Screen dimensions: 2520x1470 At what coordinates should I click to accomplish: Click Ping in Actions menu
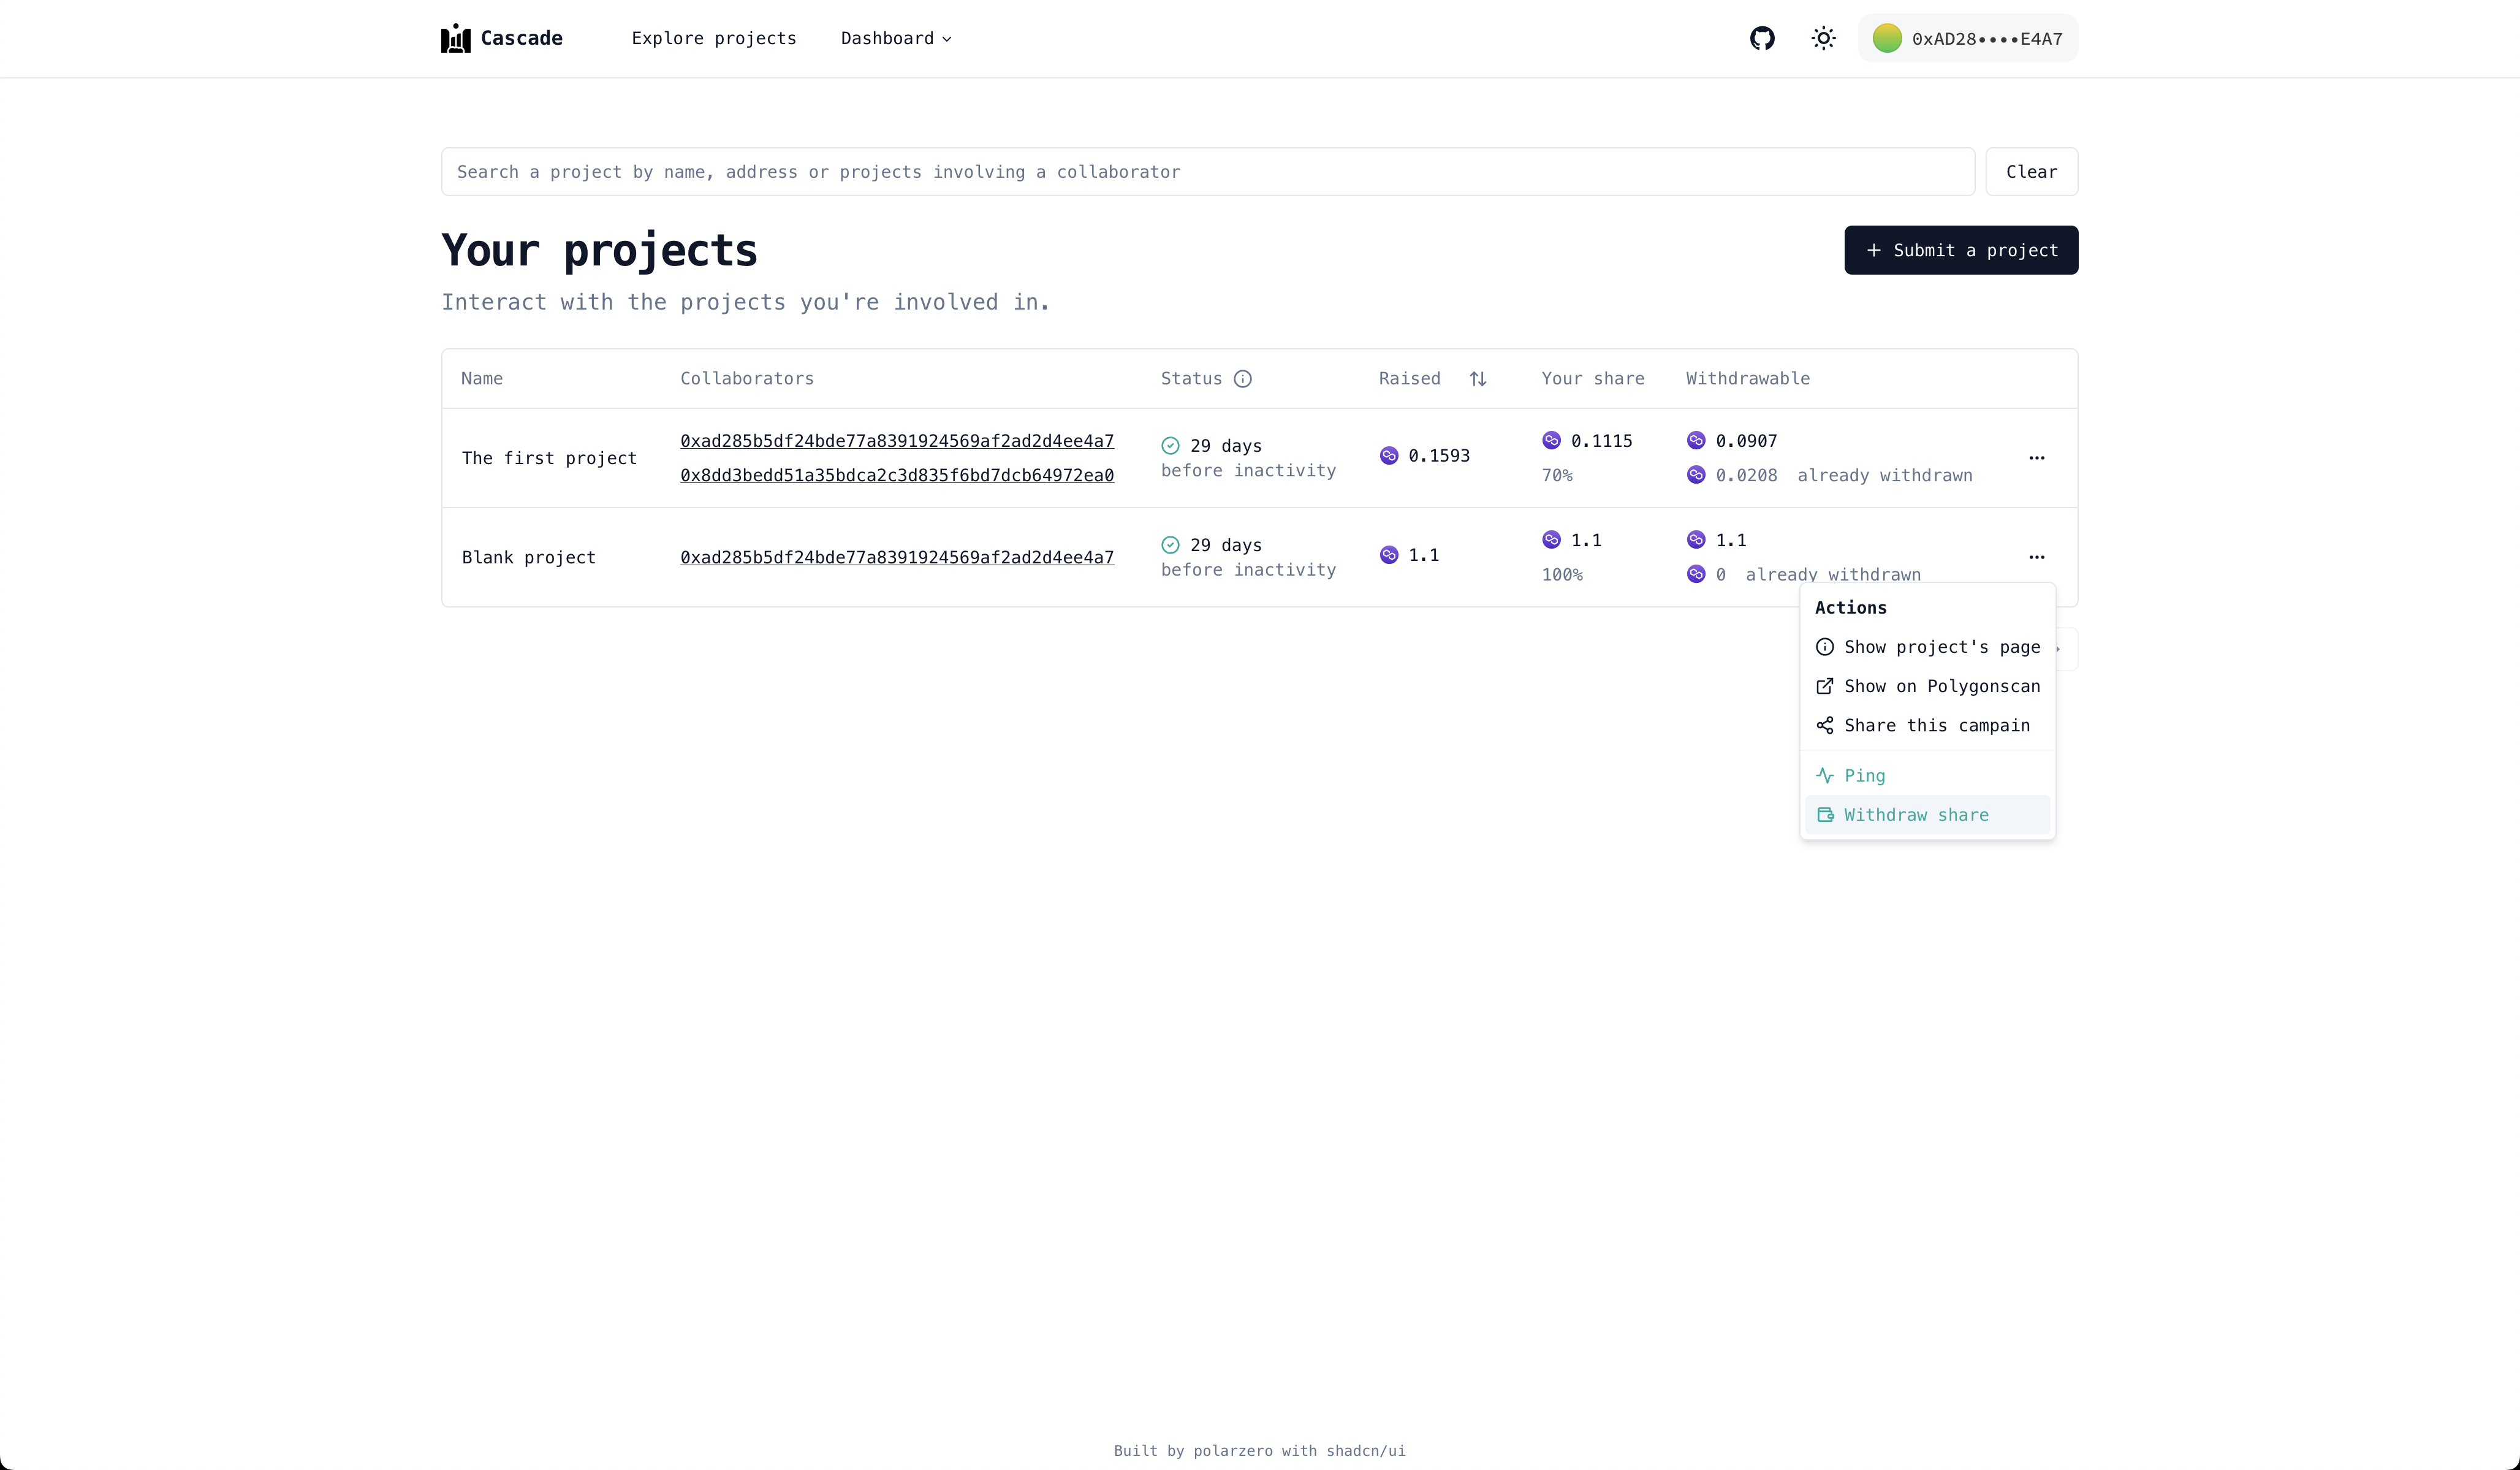pos(1864,776)
